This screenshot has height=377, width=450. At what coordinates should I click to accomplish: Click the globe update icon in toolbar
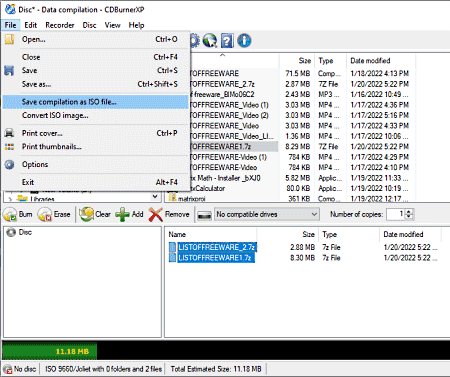pos(210,41)
